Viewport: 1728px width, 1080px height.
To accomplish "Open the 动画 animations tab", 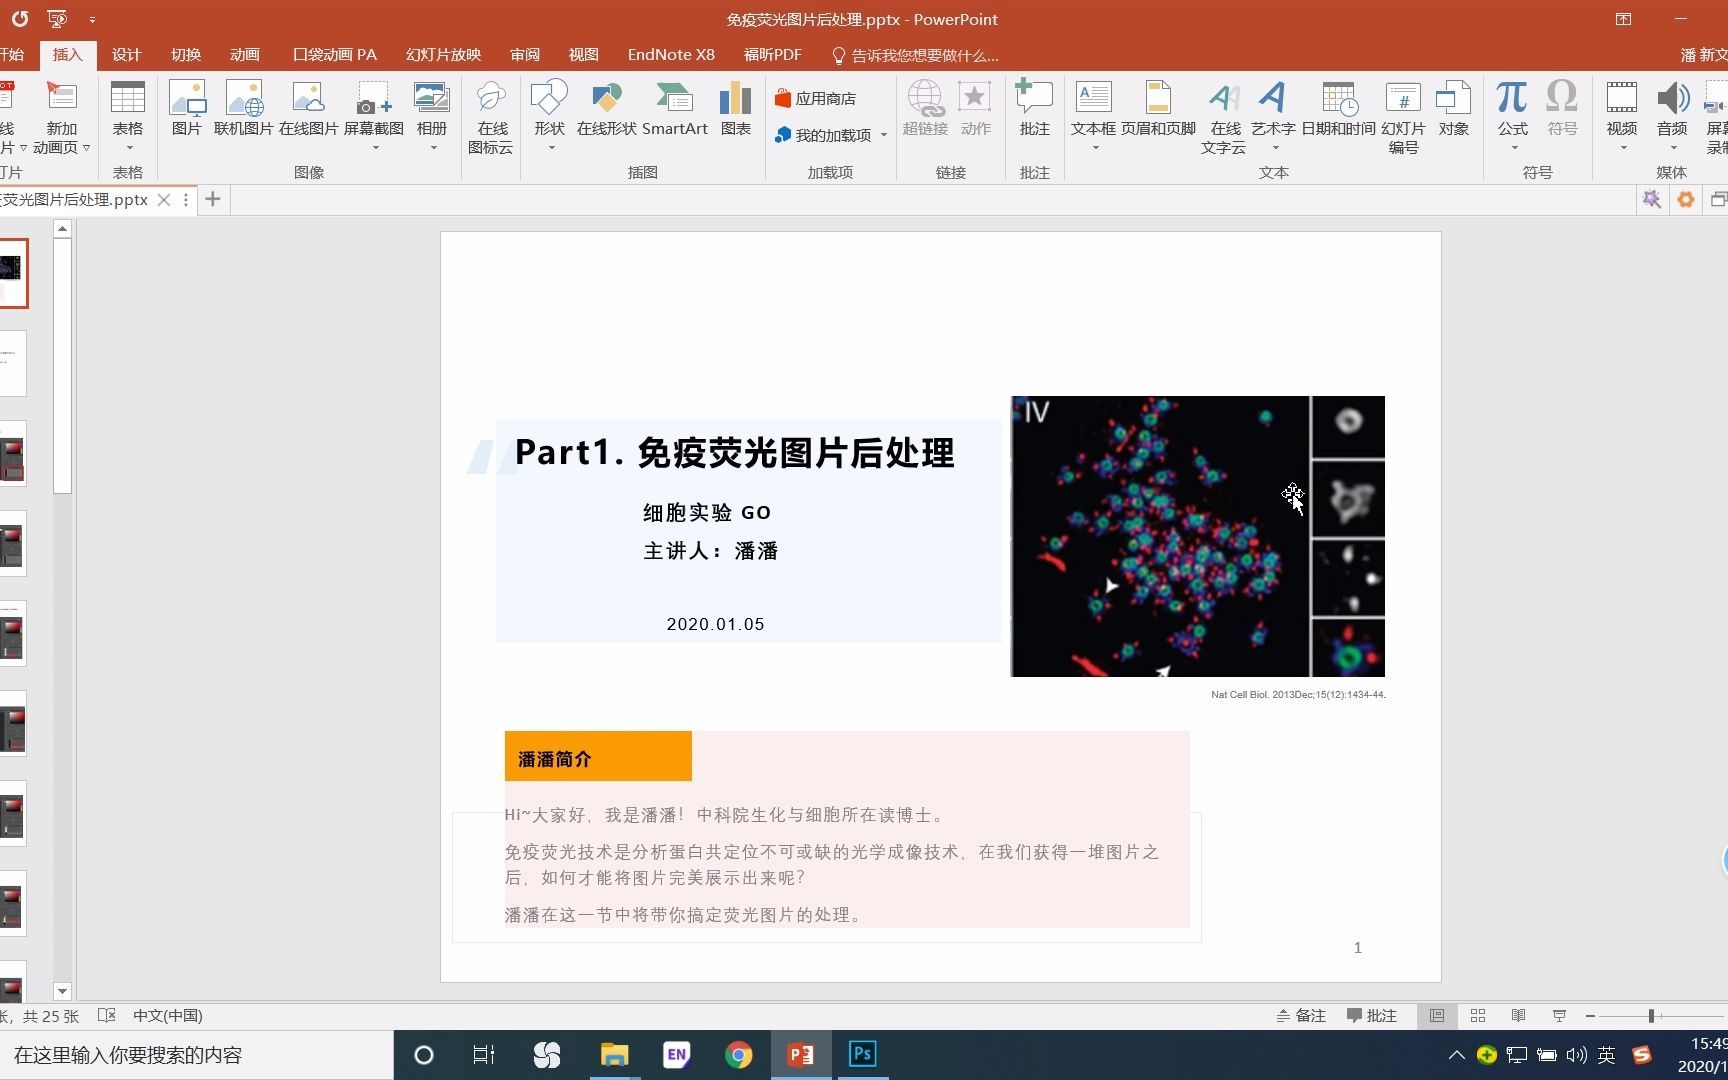I will pyautogui.click(x=244, y=55).
